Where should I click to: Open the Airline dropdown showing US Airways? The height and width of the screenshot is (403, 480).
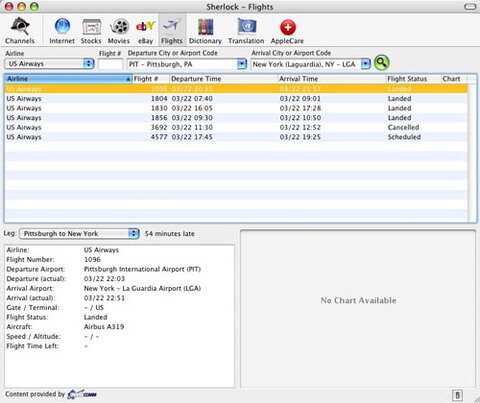49,64
